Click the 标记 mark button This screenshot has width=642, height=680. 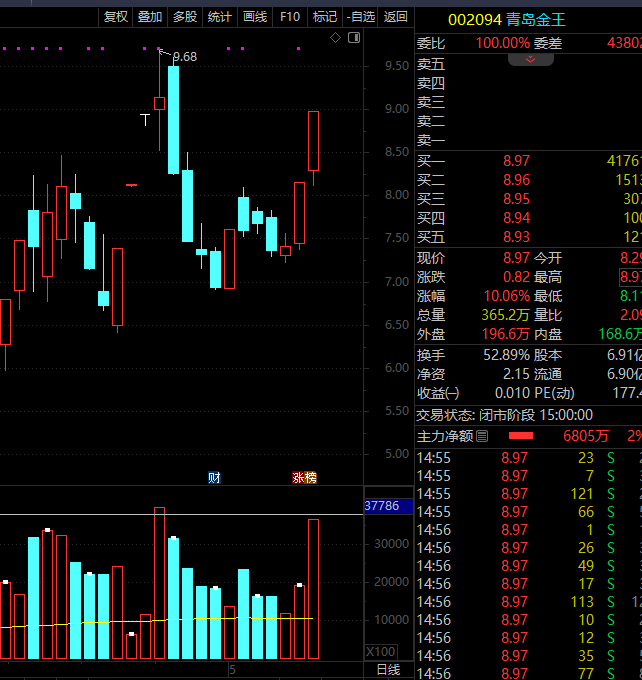pos(325,17)
